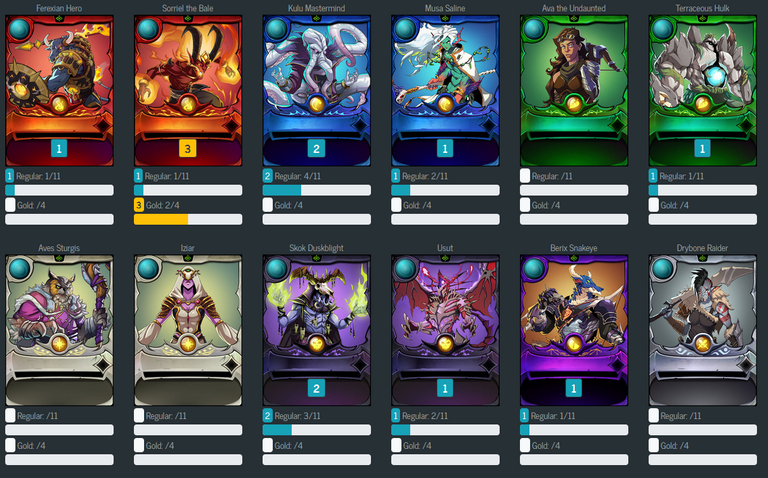Click the gold emblem on the Iziar card
This screenshot has height=478, width=768.
coord(188,344)
